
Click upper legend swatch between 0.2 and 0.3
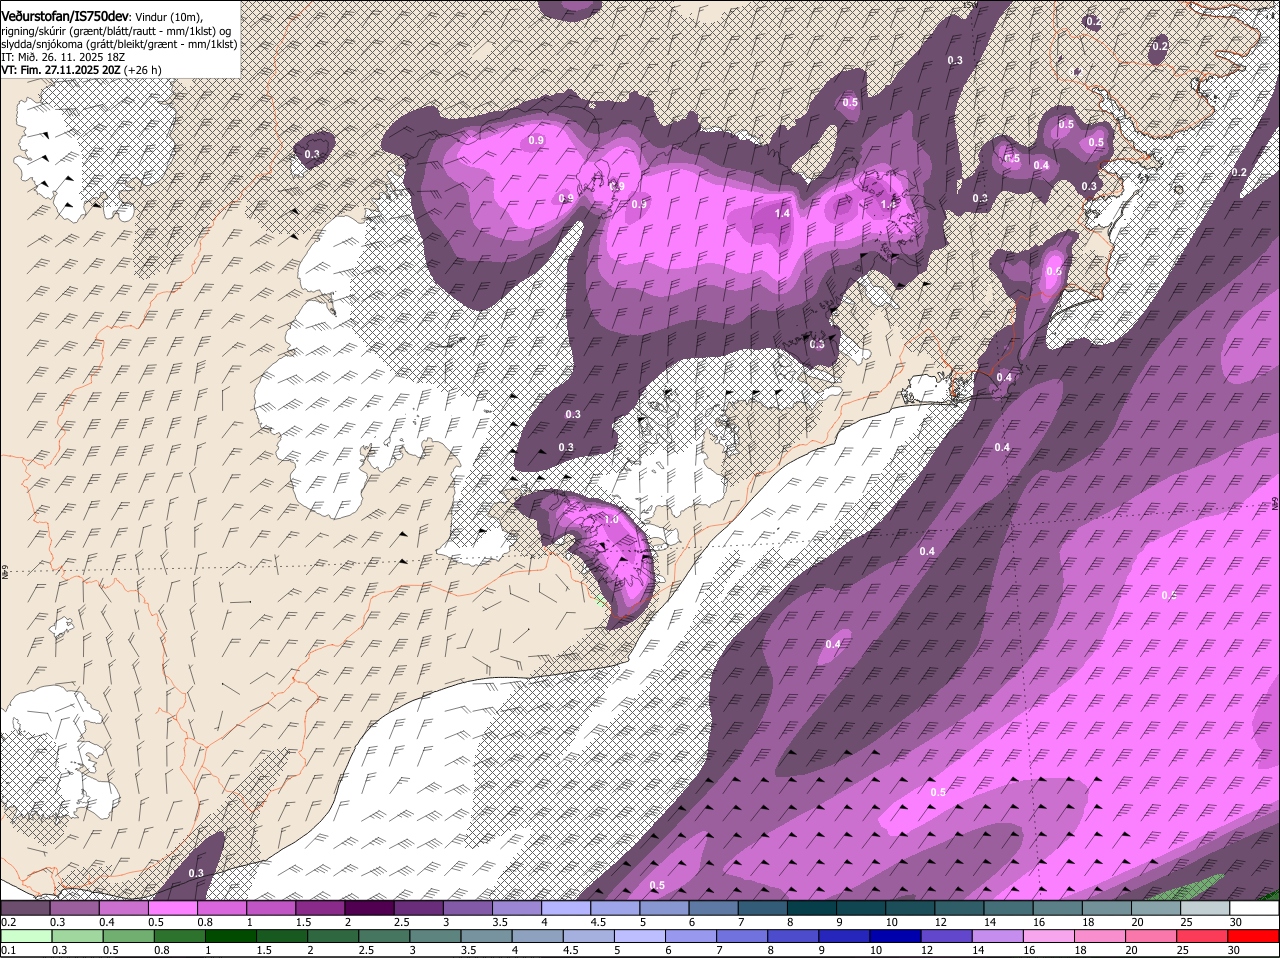click(x=25, y=908)
